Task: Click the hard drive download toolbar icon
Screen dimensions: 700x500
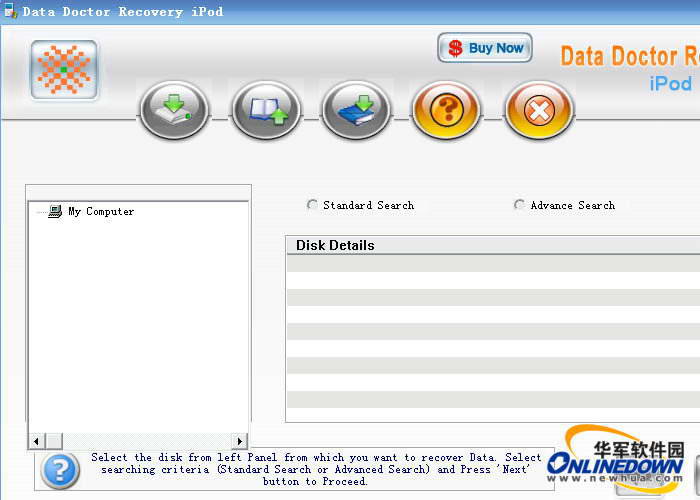Action: (x=174, y=110)
